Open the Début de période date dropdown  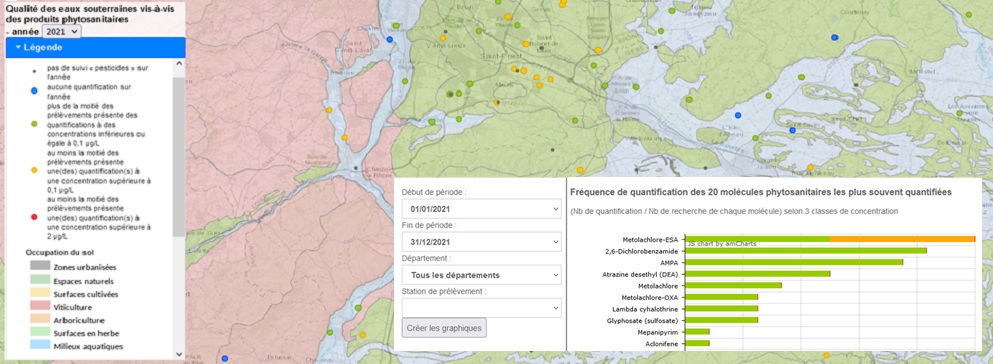pos(481,209)
